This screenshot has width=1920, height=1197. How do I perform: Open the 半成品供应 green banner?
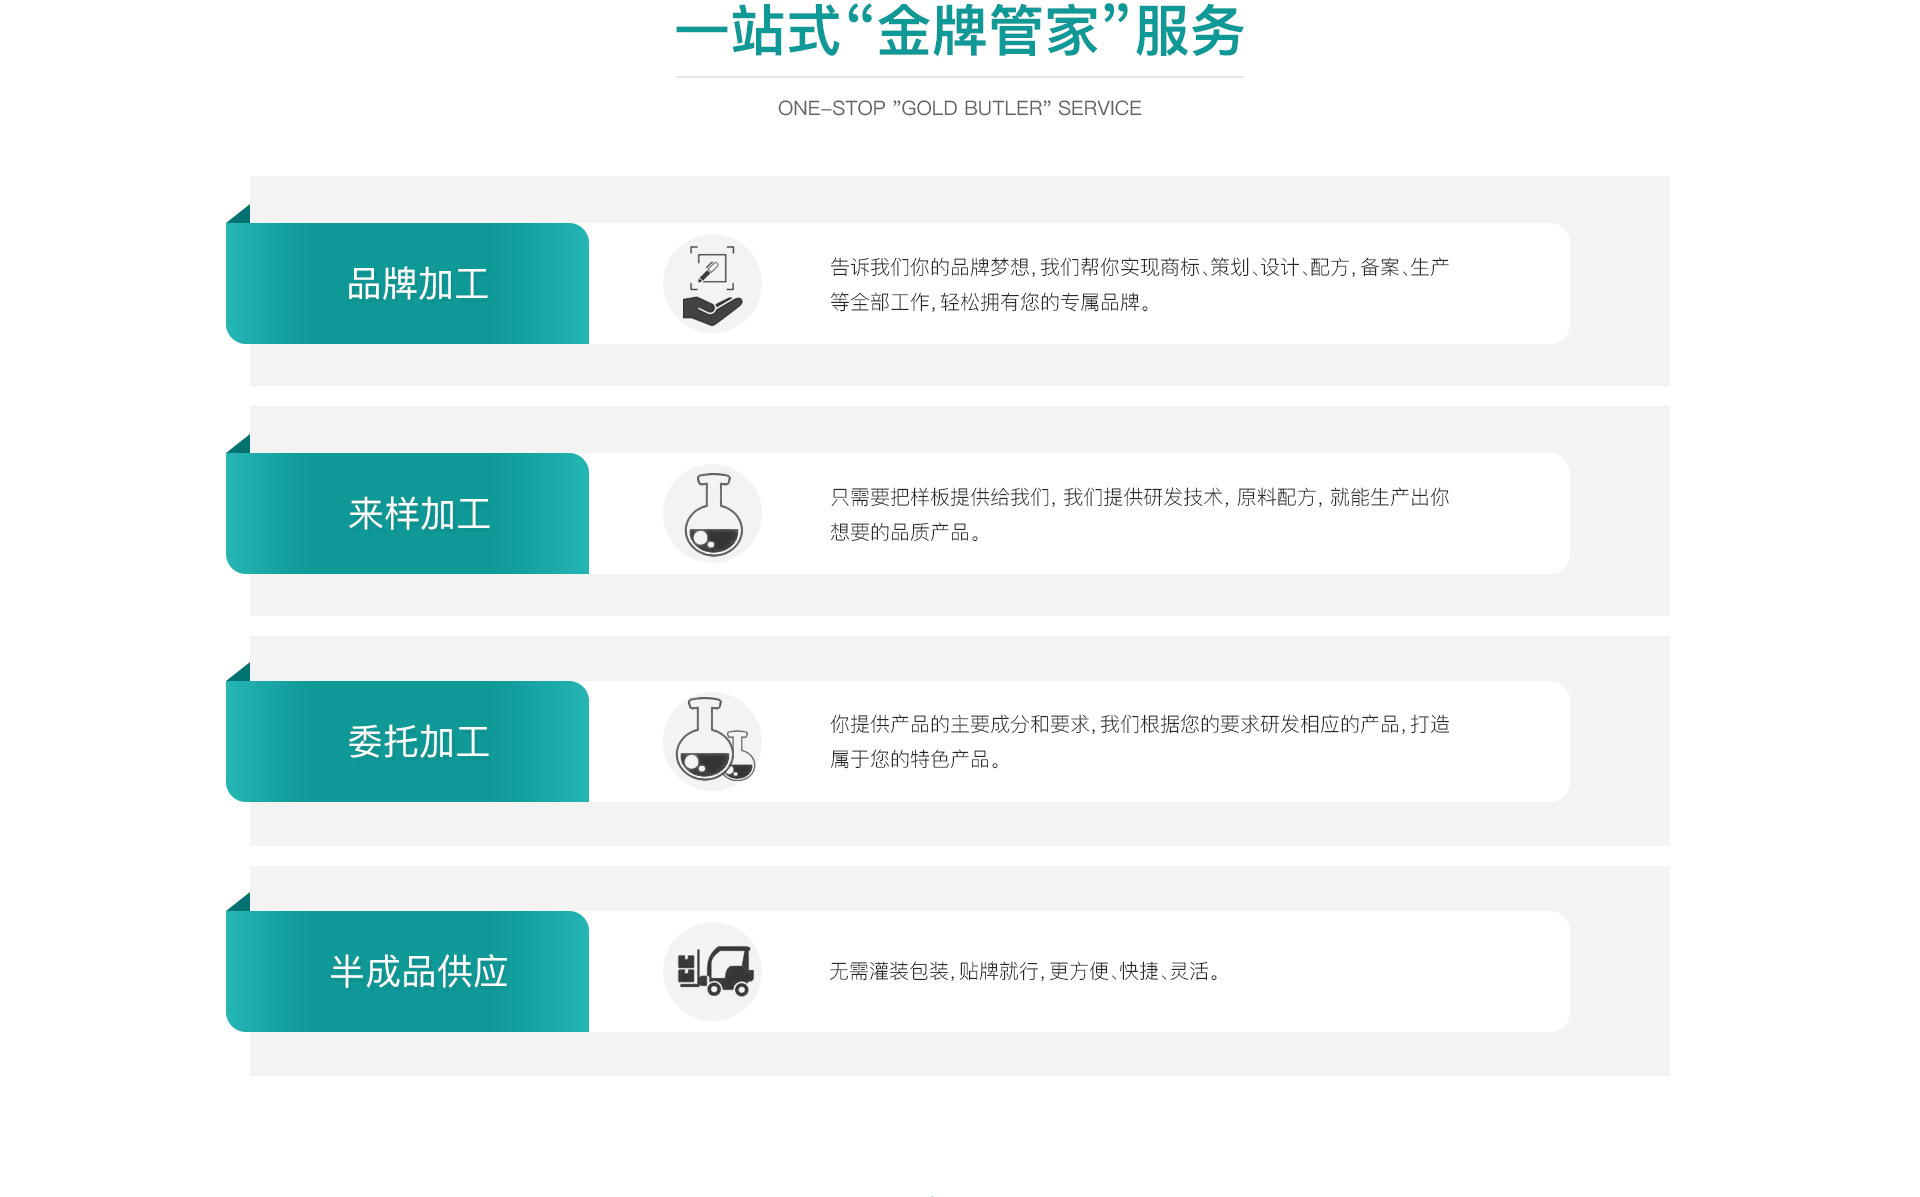pyautogui.click(x=408, y=971)
